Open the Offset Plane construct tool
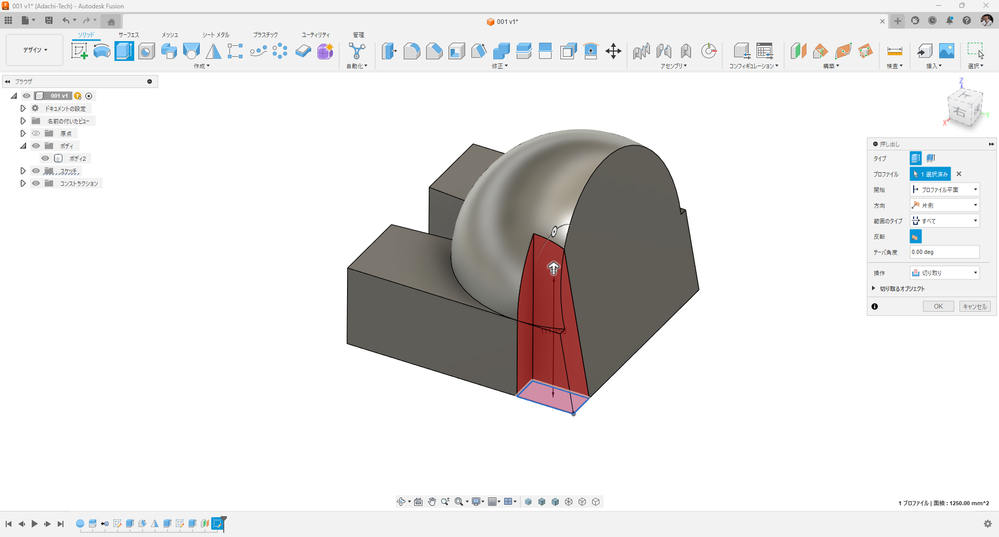The height and width of the screenshot is (537, 999). 798,51
